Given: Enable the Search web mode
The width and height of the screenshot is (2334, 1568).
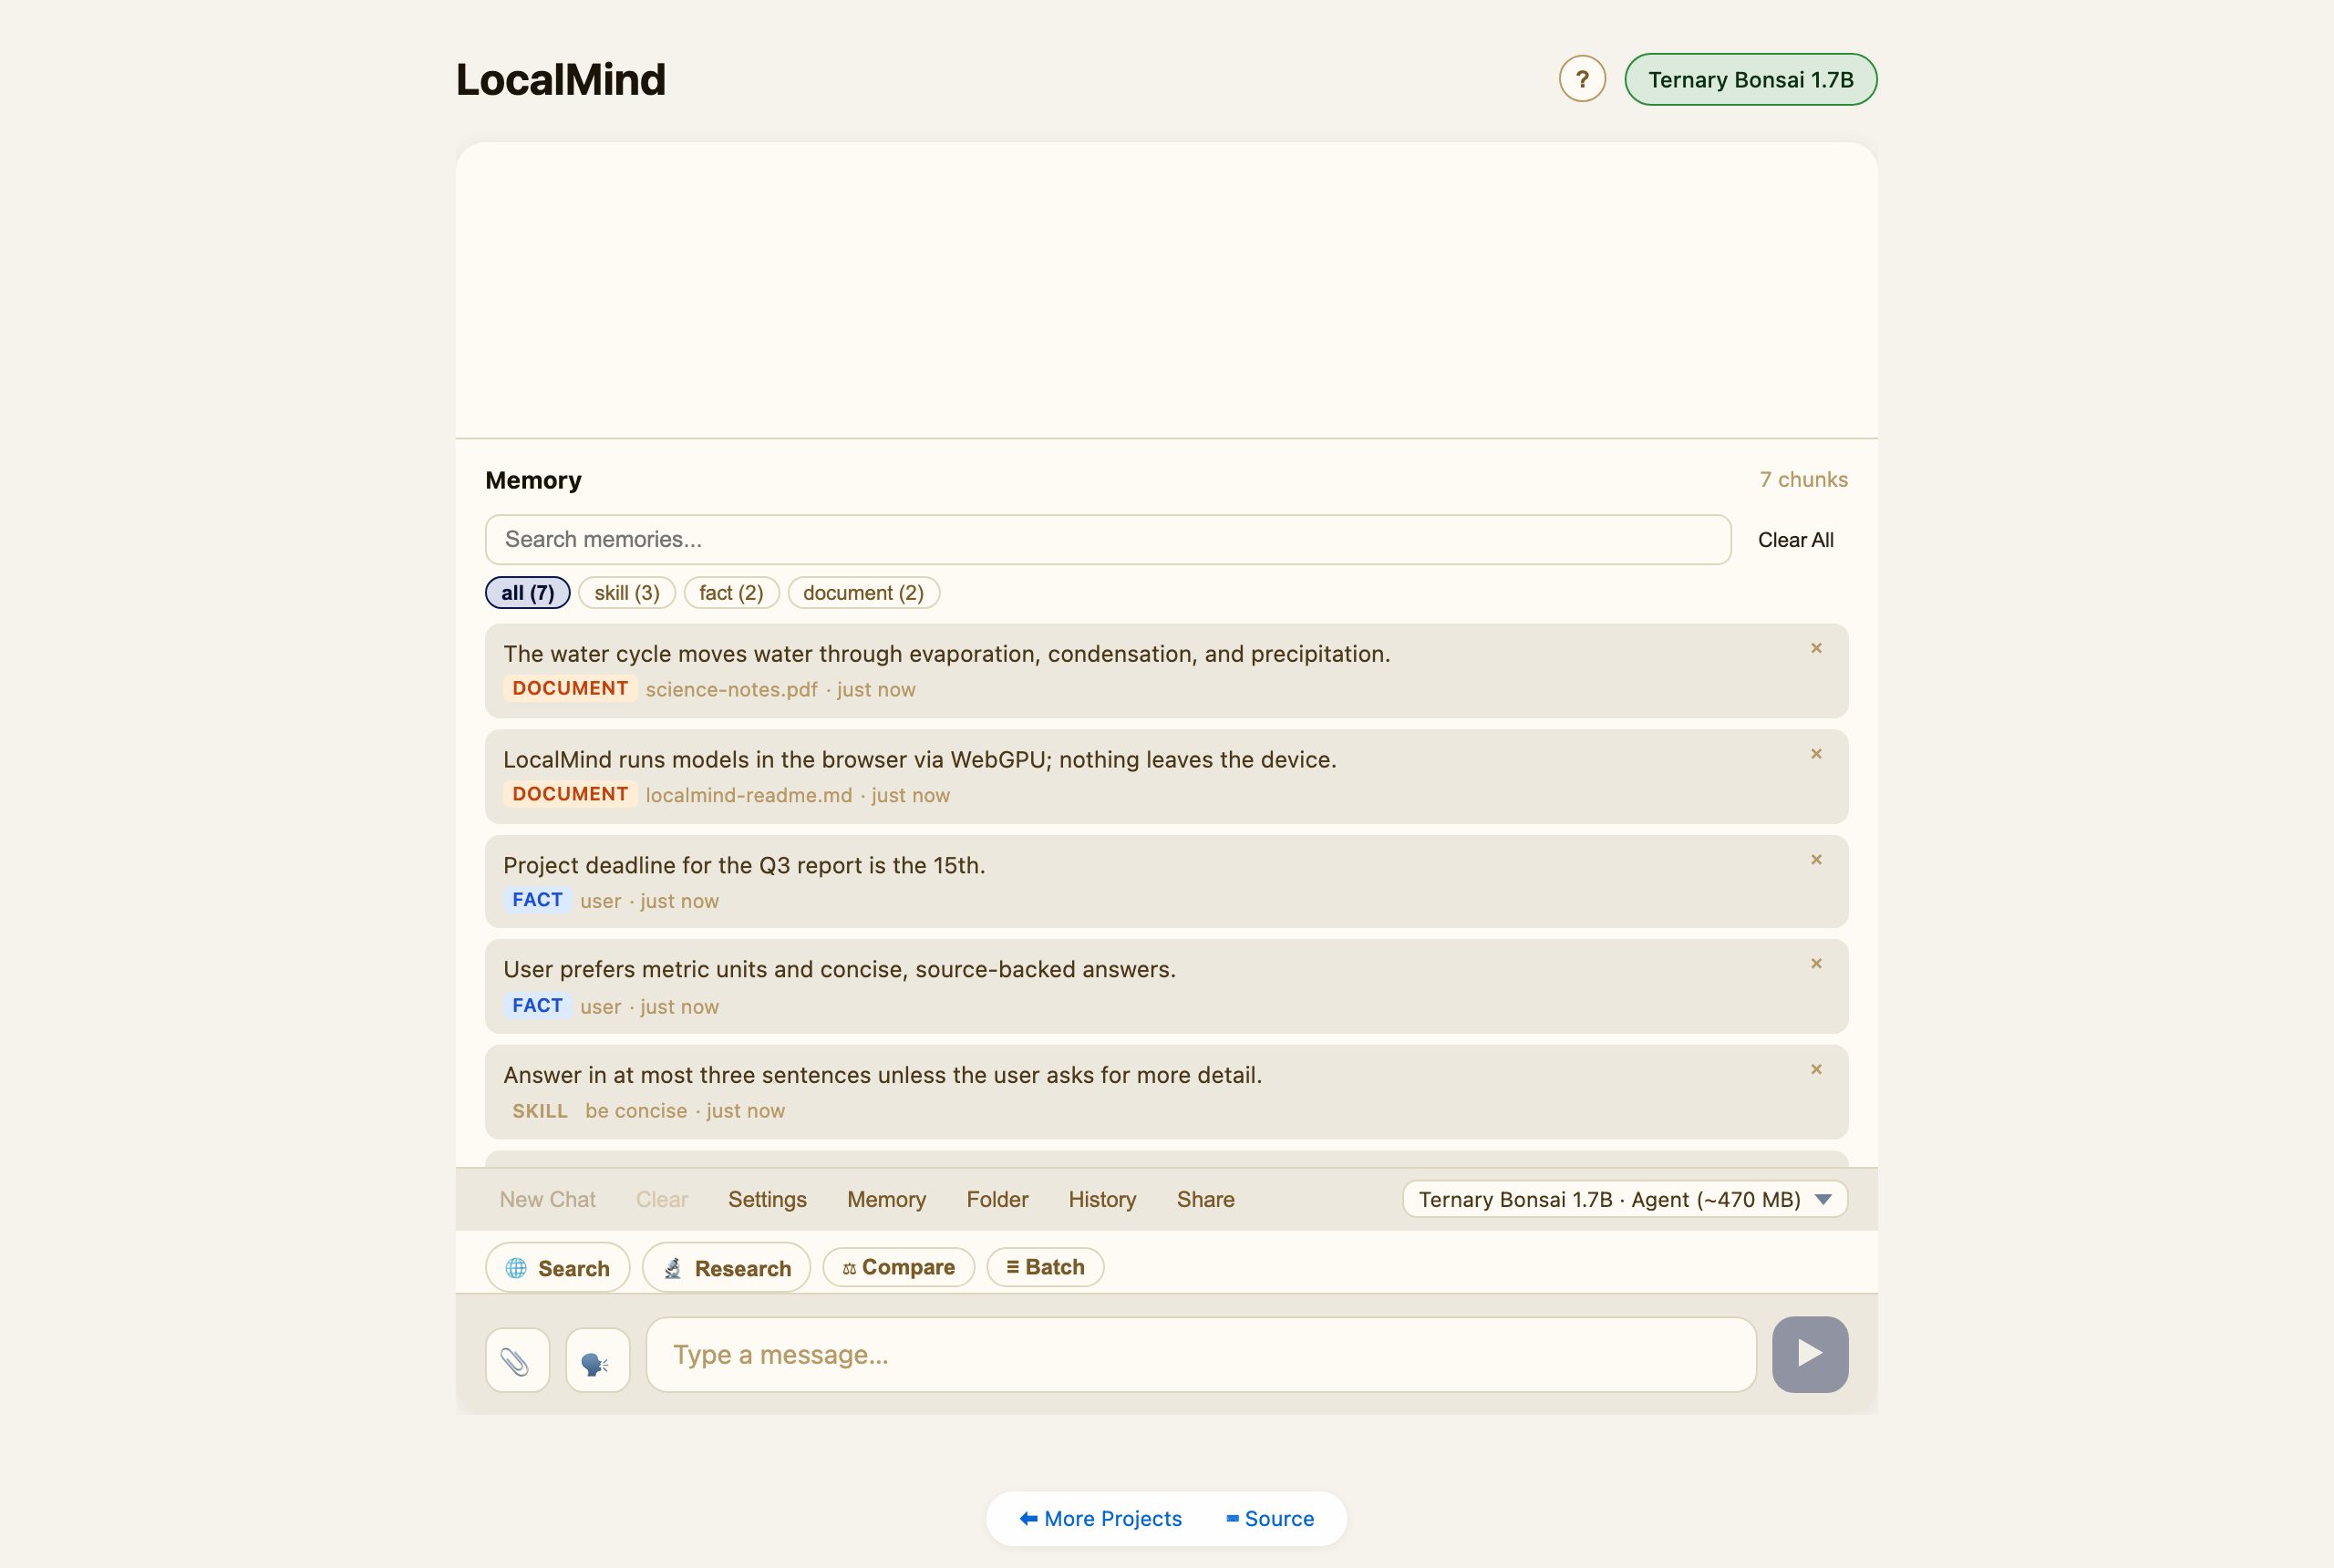Looking at the screenshot, I should (558, 1268).
